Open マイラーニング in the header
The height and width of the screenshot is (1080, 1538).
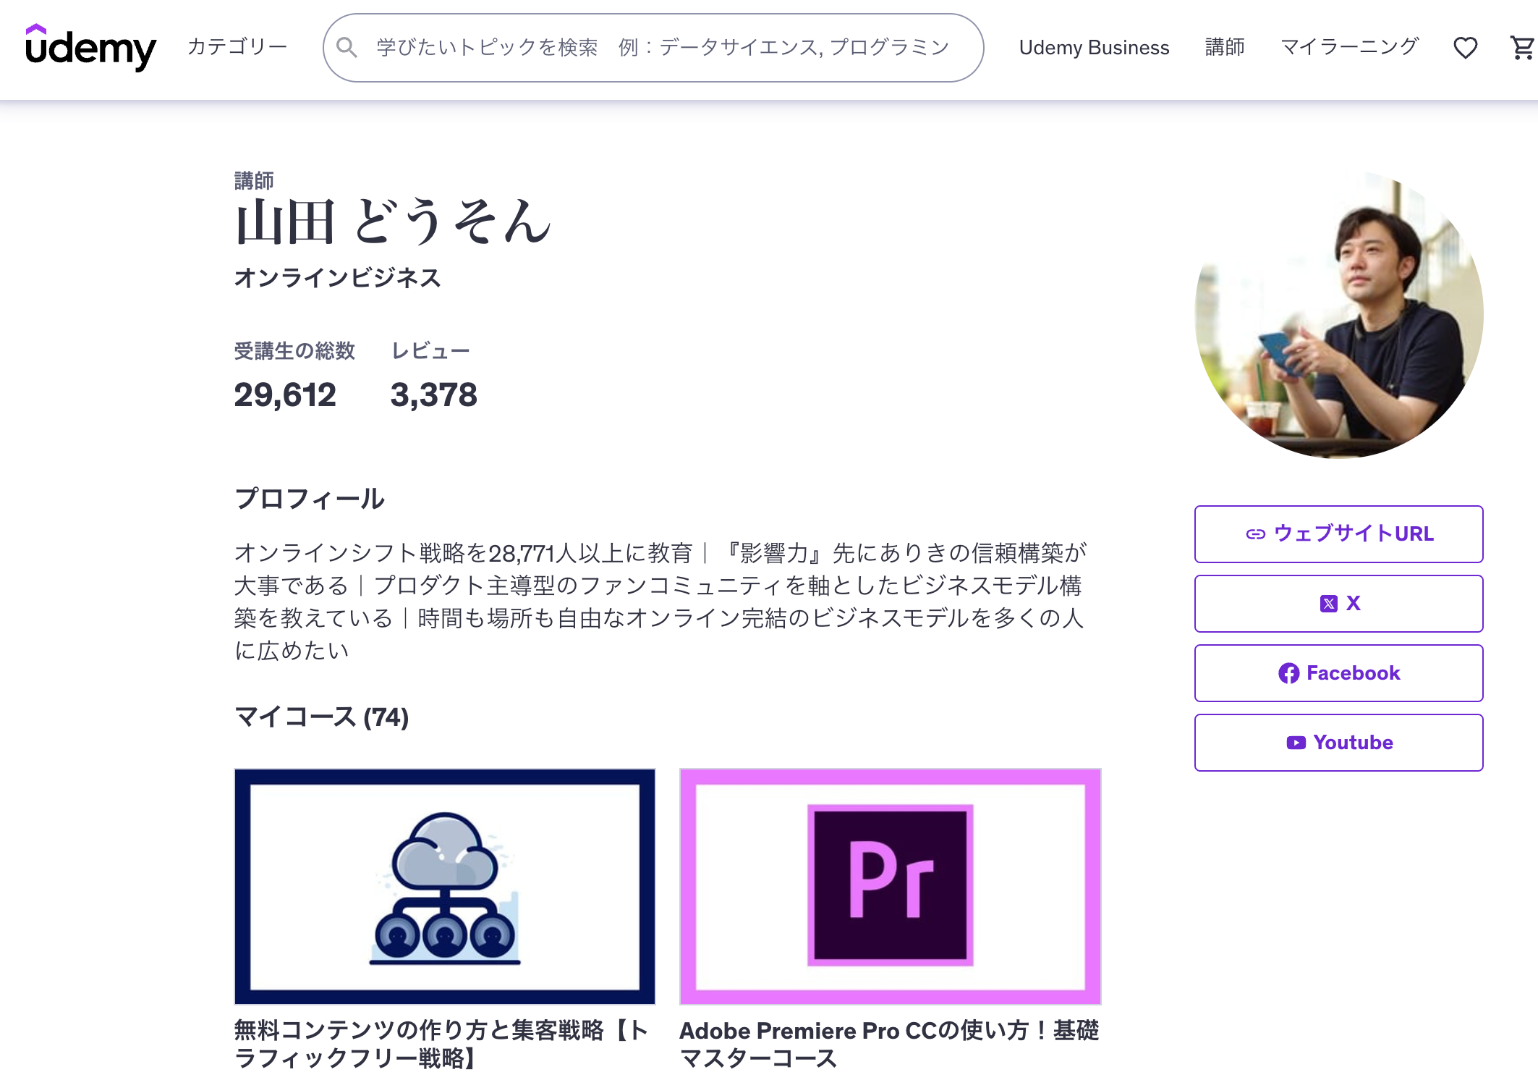click(1350, 47)
